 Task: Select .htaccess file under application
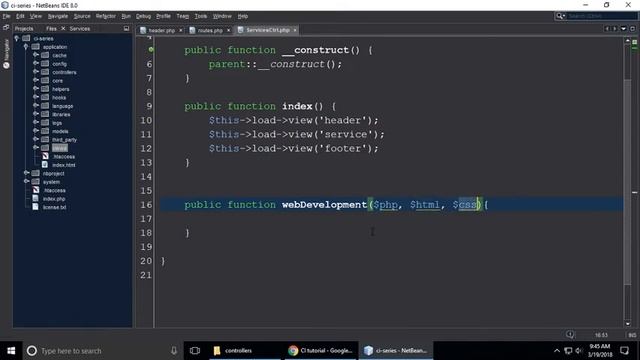(64, 156)
